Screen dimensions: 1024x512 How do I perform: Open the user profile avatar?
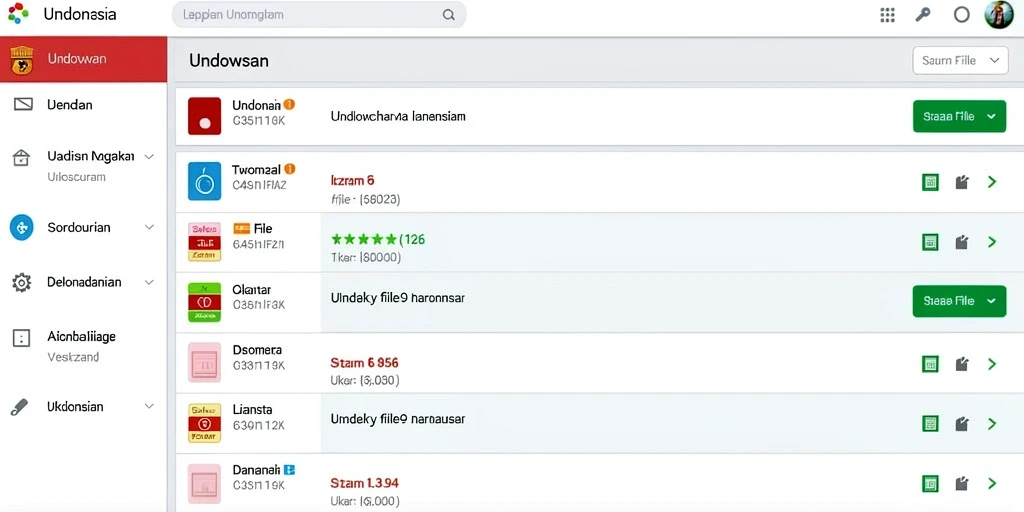(999, 14)
